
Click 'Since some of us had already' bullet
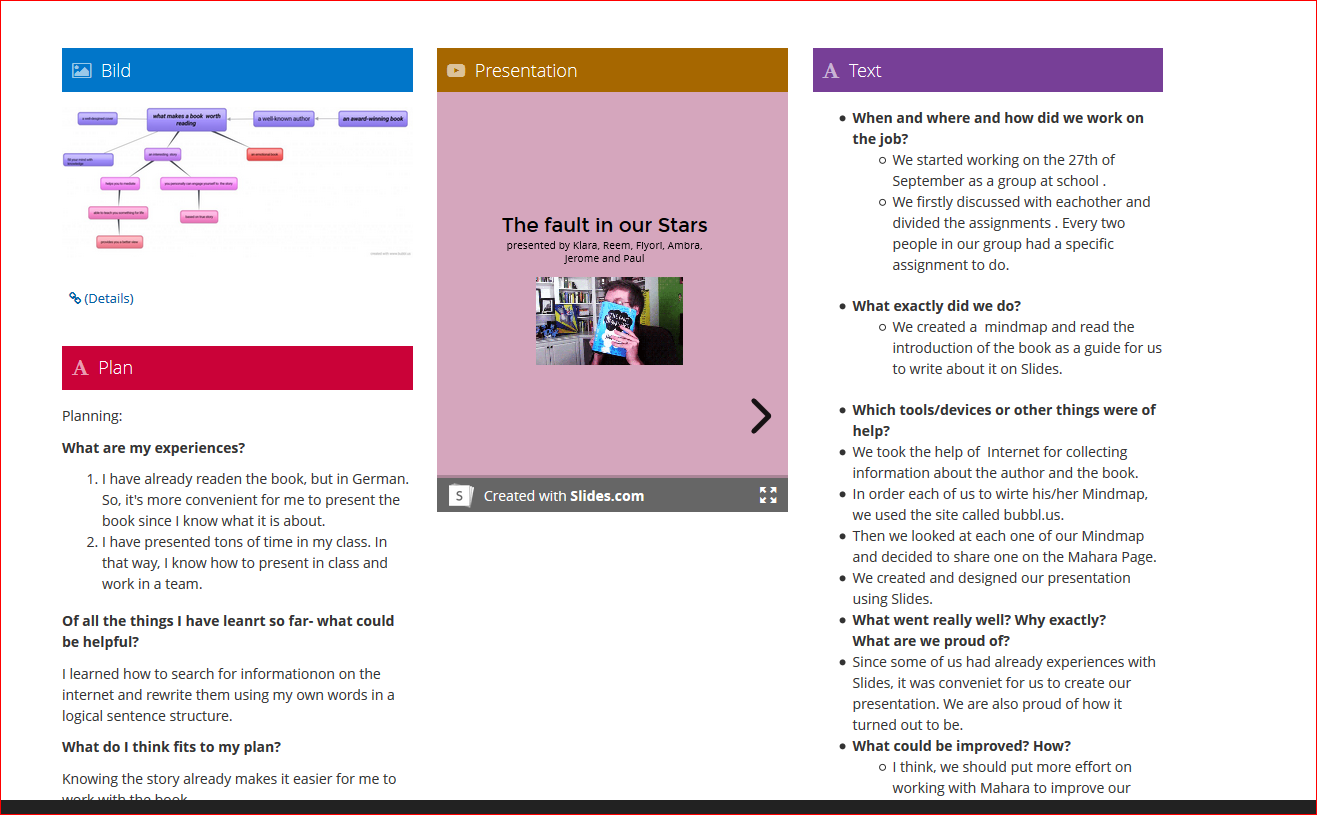tap(1004, 693)
